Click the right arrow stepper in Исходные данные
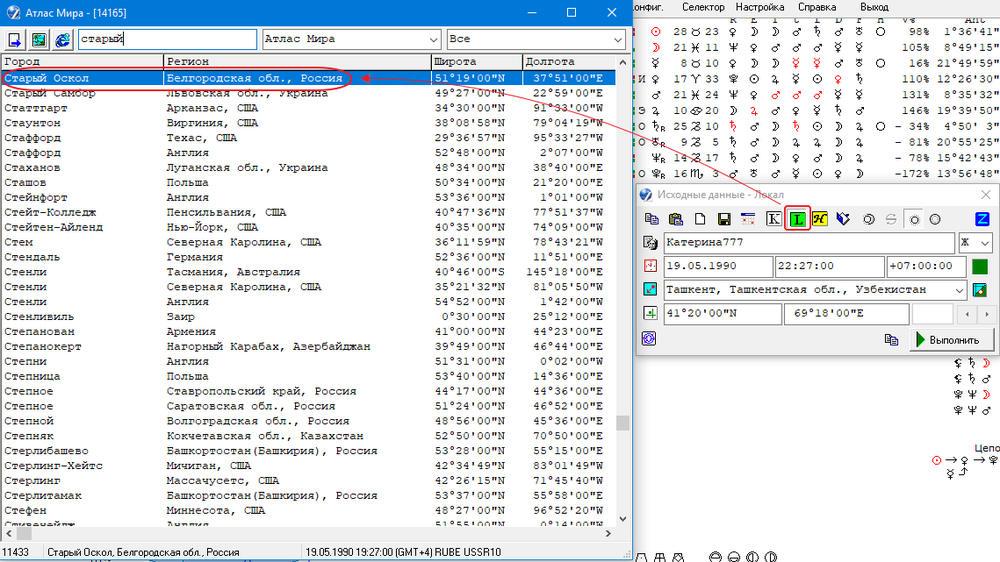Screen dimensions: 1000x562 (987, 314)
